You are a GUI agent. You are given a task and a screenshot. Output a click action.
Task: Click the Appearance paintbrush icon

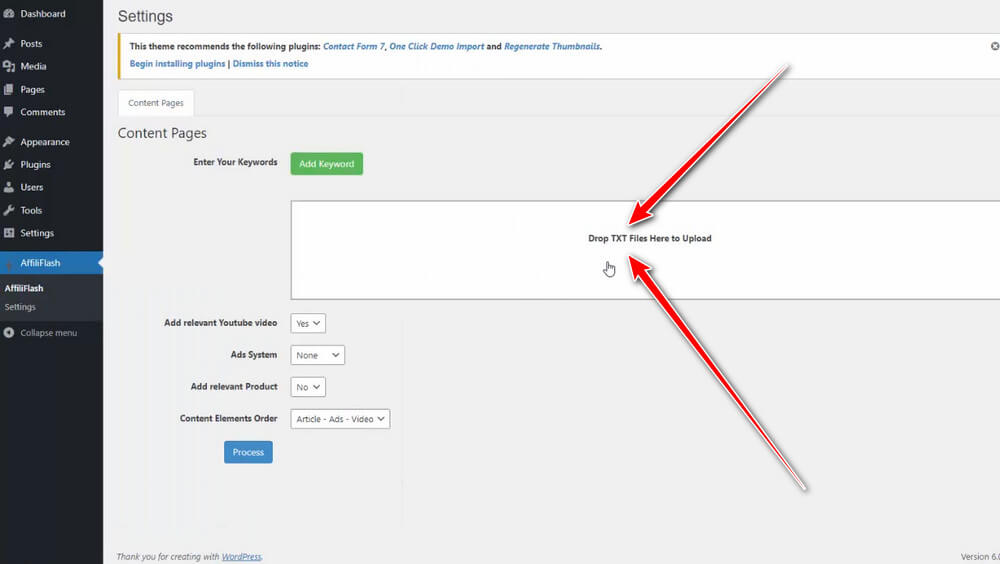point(9,142)
